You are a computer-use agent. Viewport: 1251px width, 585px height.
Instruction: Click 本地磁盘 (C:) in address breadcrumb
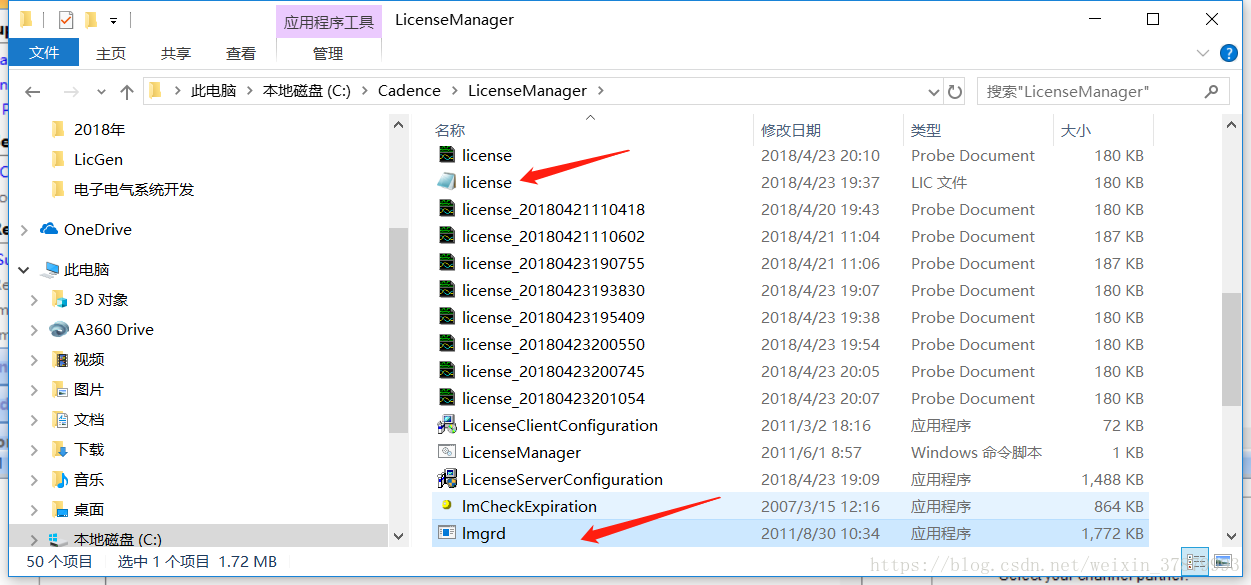[x=307, y=91]
